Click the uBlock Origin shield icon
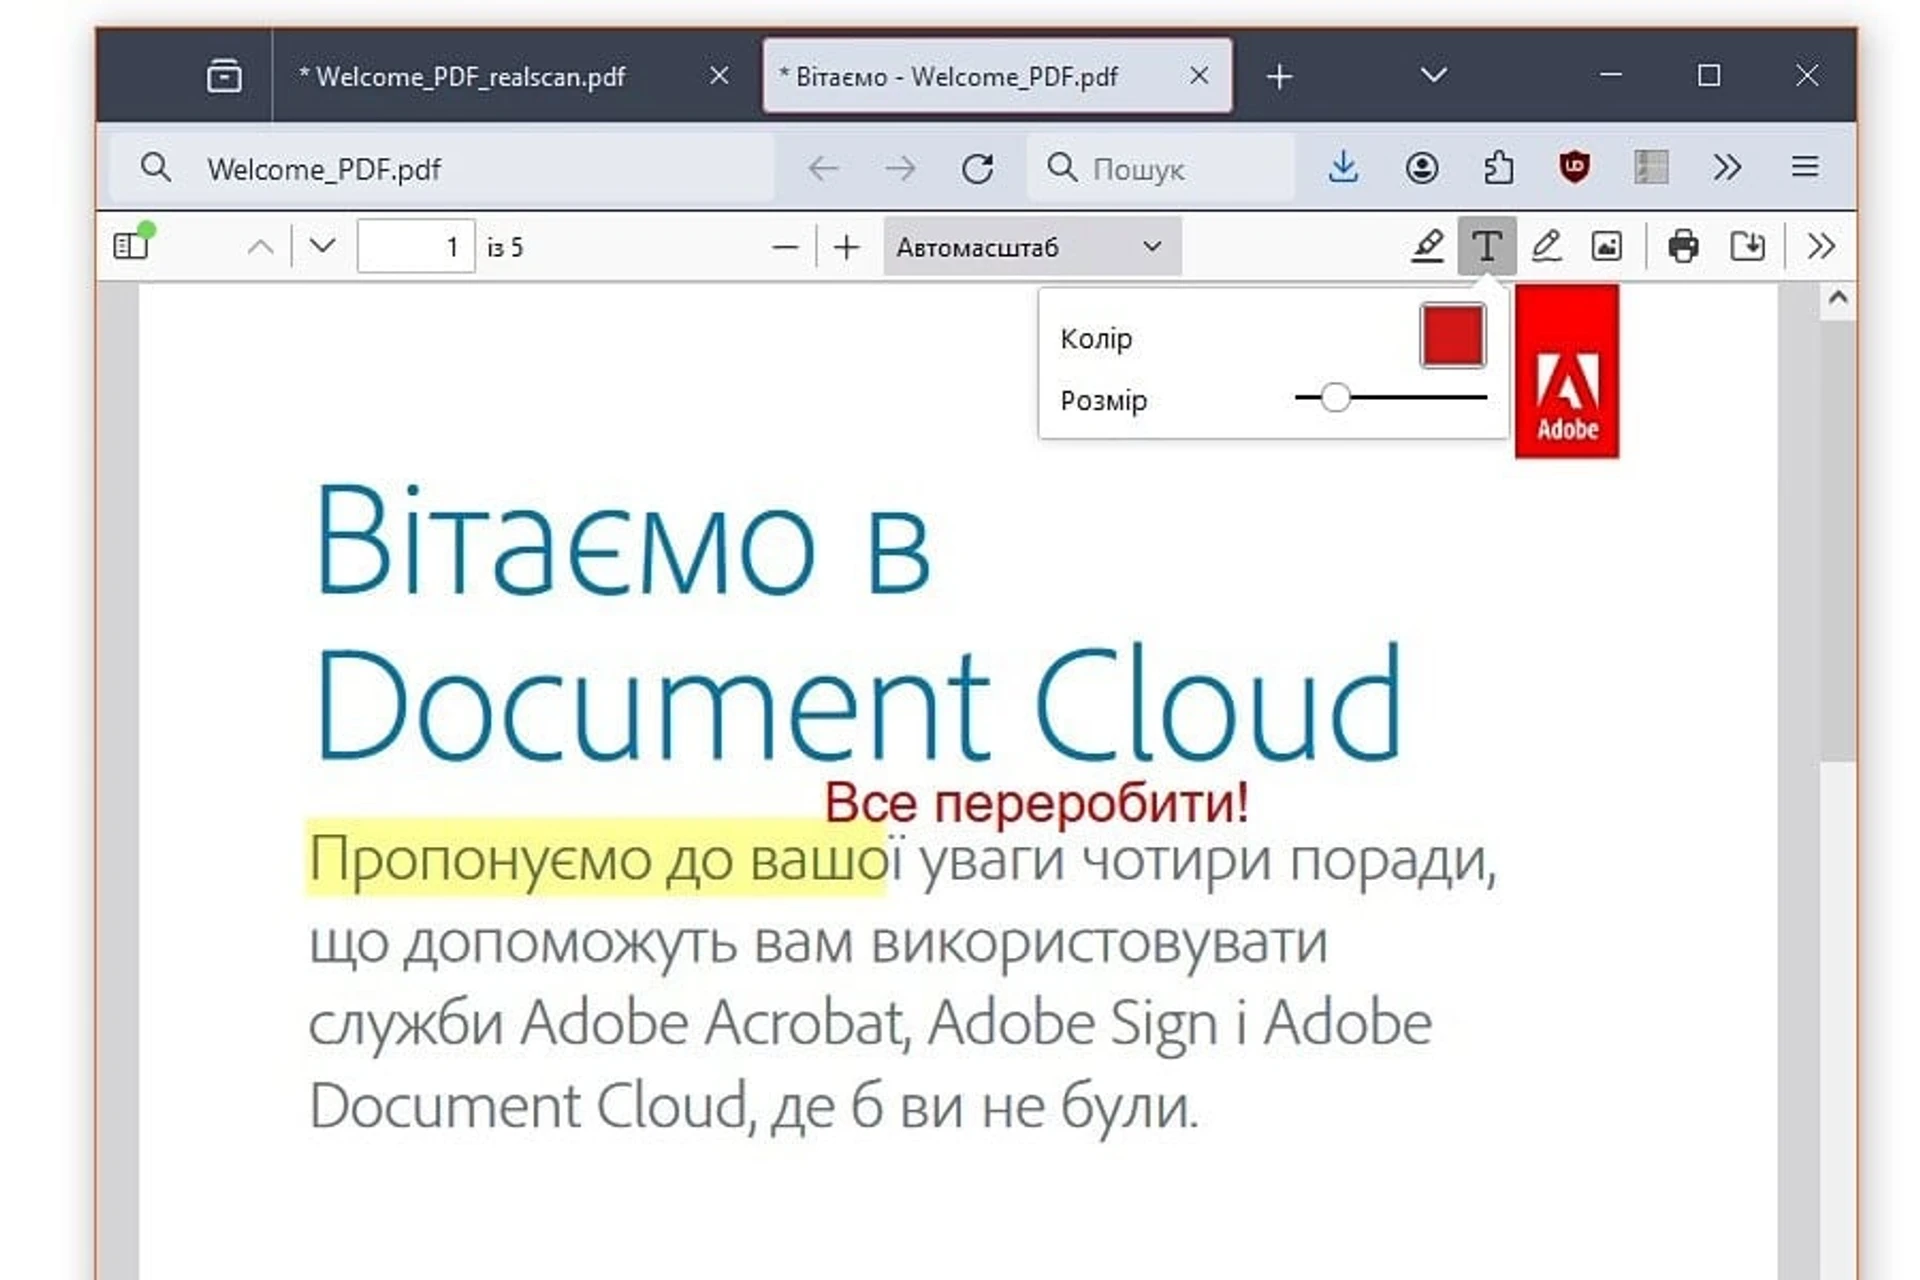Screen dimensions: 1920x1280 [1574, 167]
